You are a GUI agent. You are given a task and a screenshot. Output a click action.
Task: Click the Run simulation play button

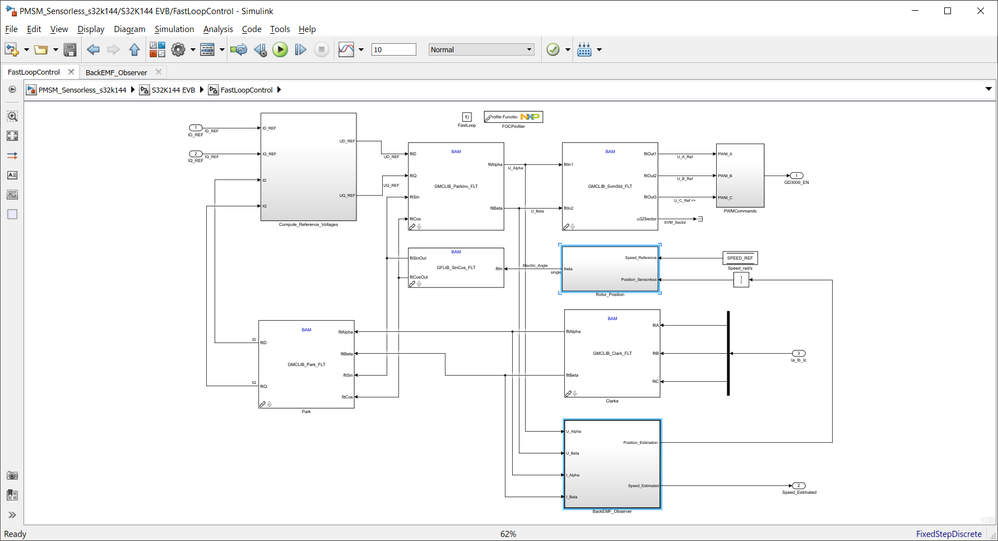click(x=280, y=50)
